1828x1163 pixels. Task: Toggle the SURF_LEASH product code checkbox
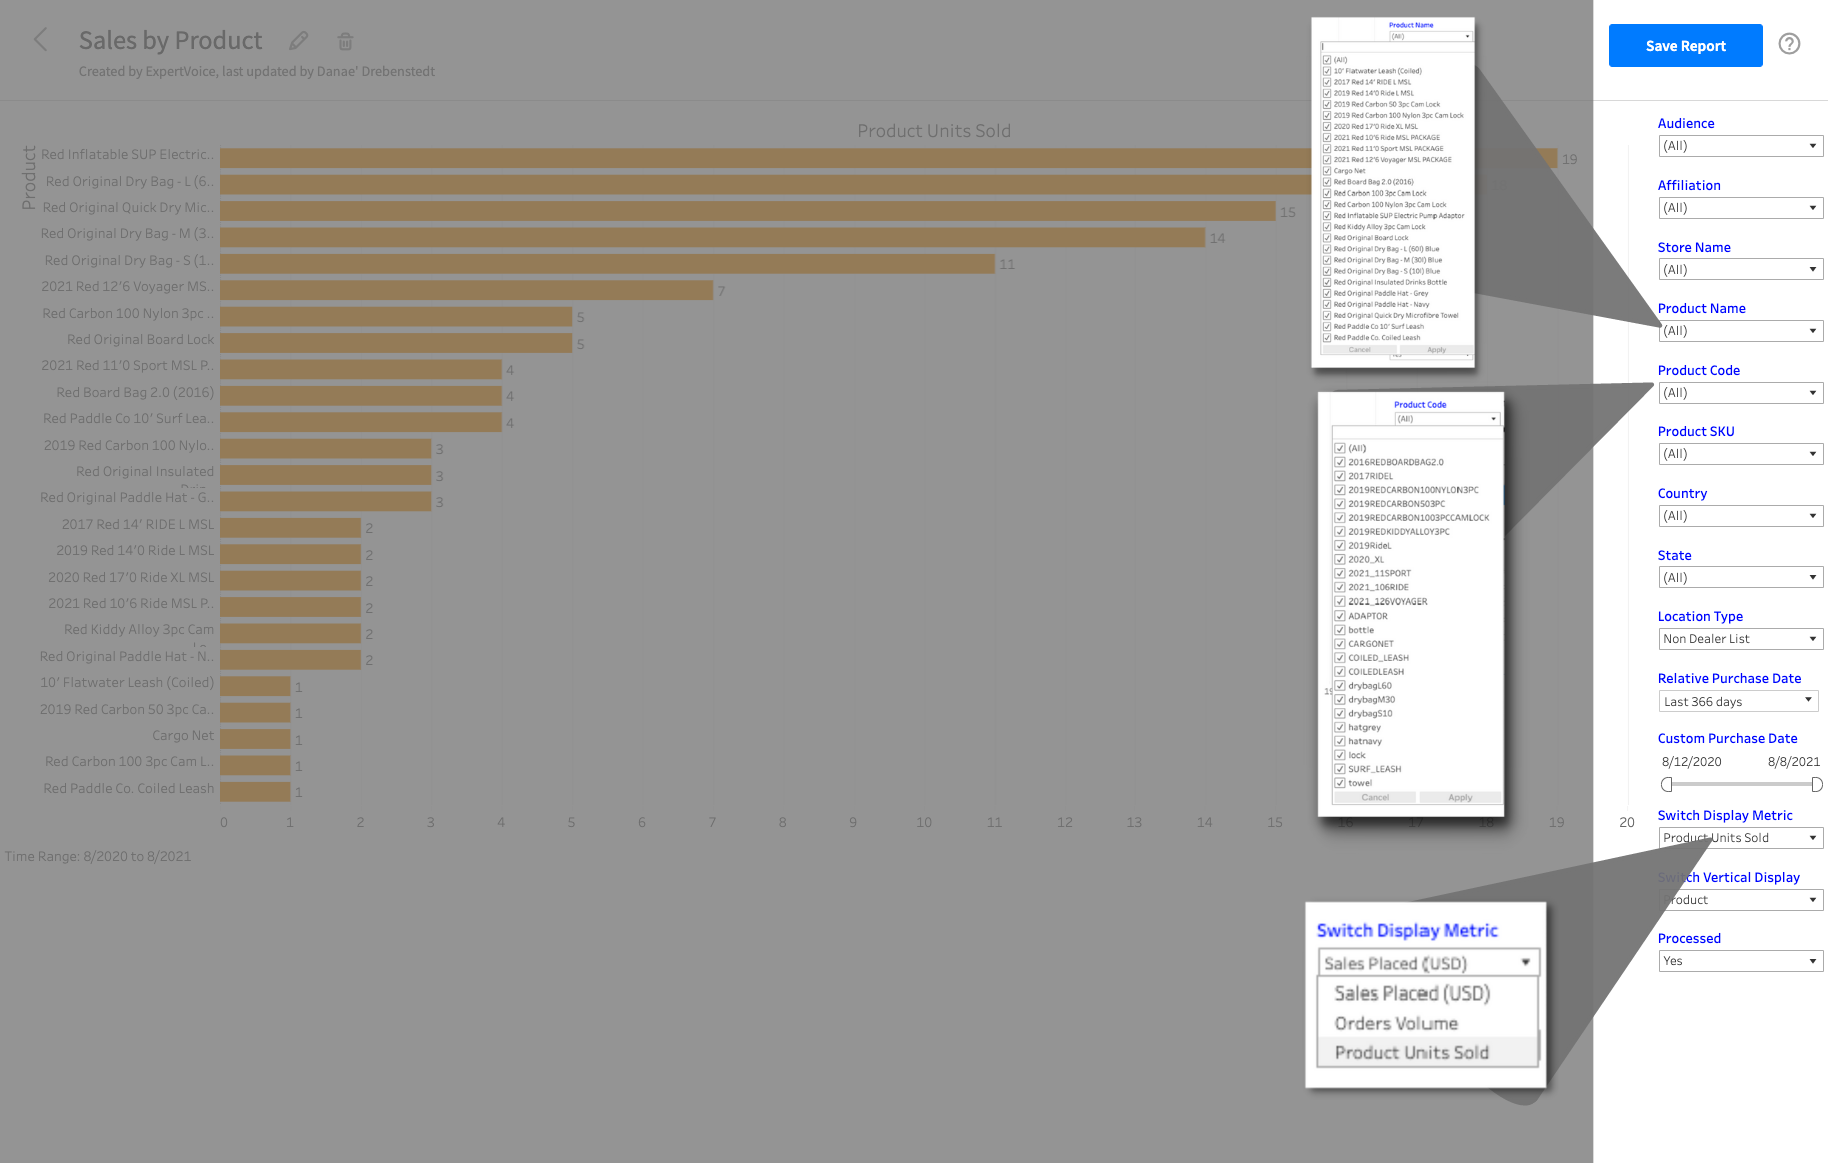click(x=1340, y=769)
